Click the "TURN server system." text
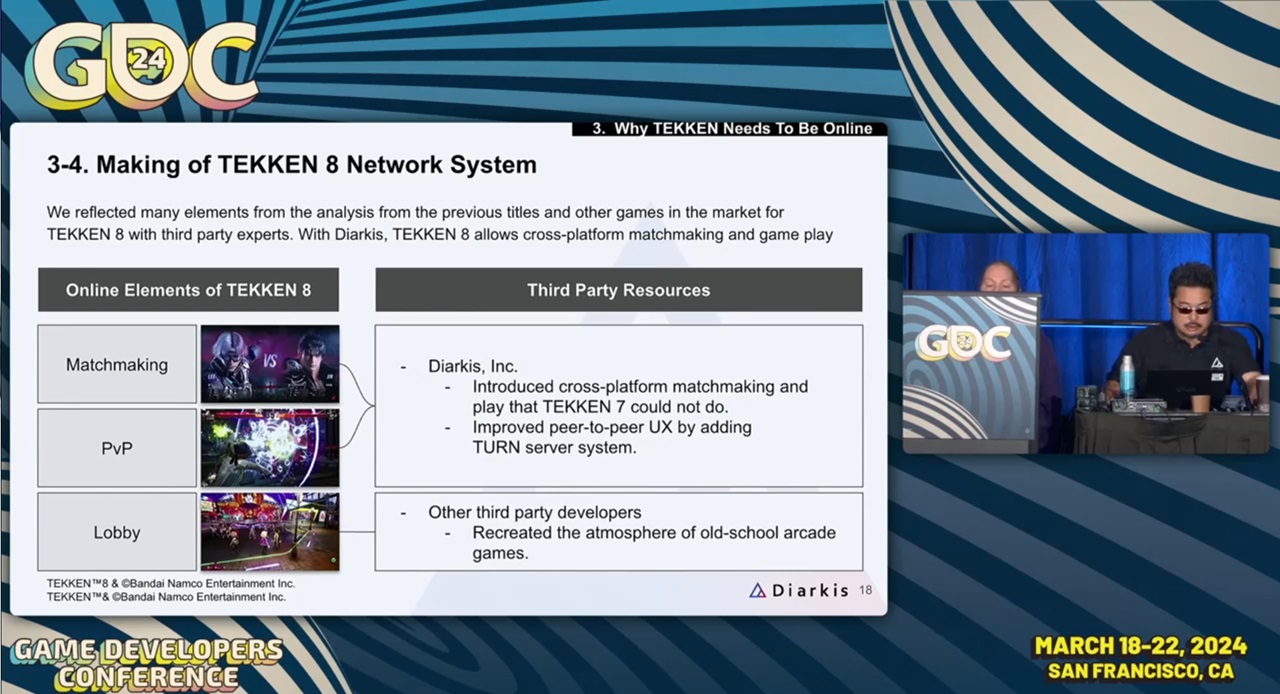This screenshot has width=1280, height=694. pos(554,447)
